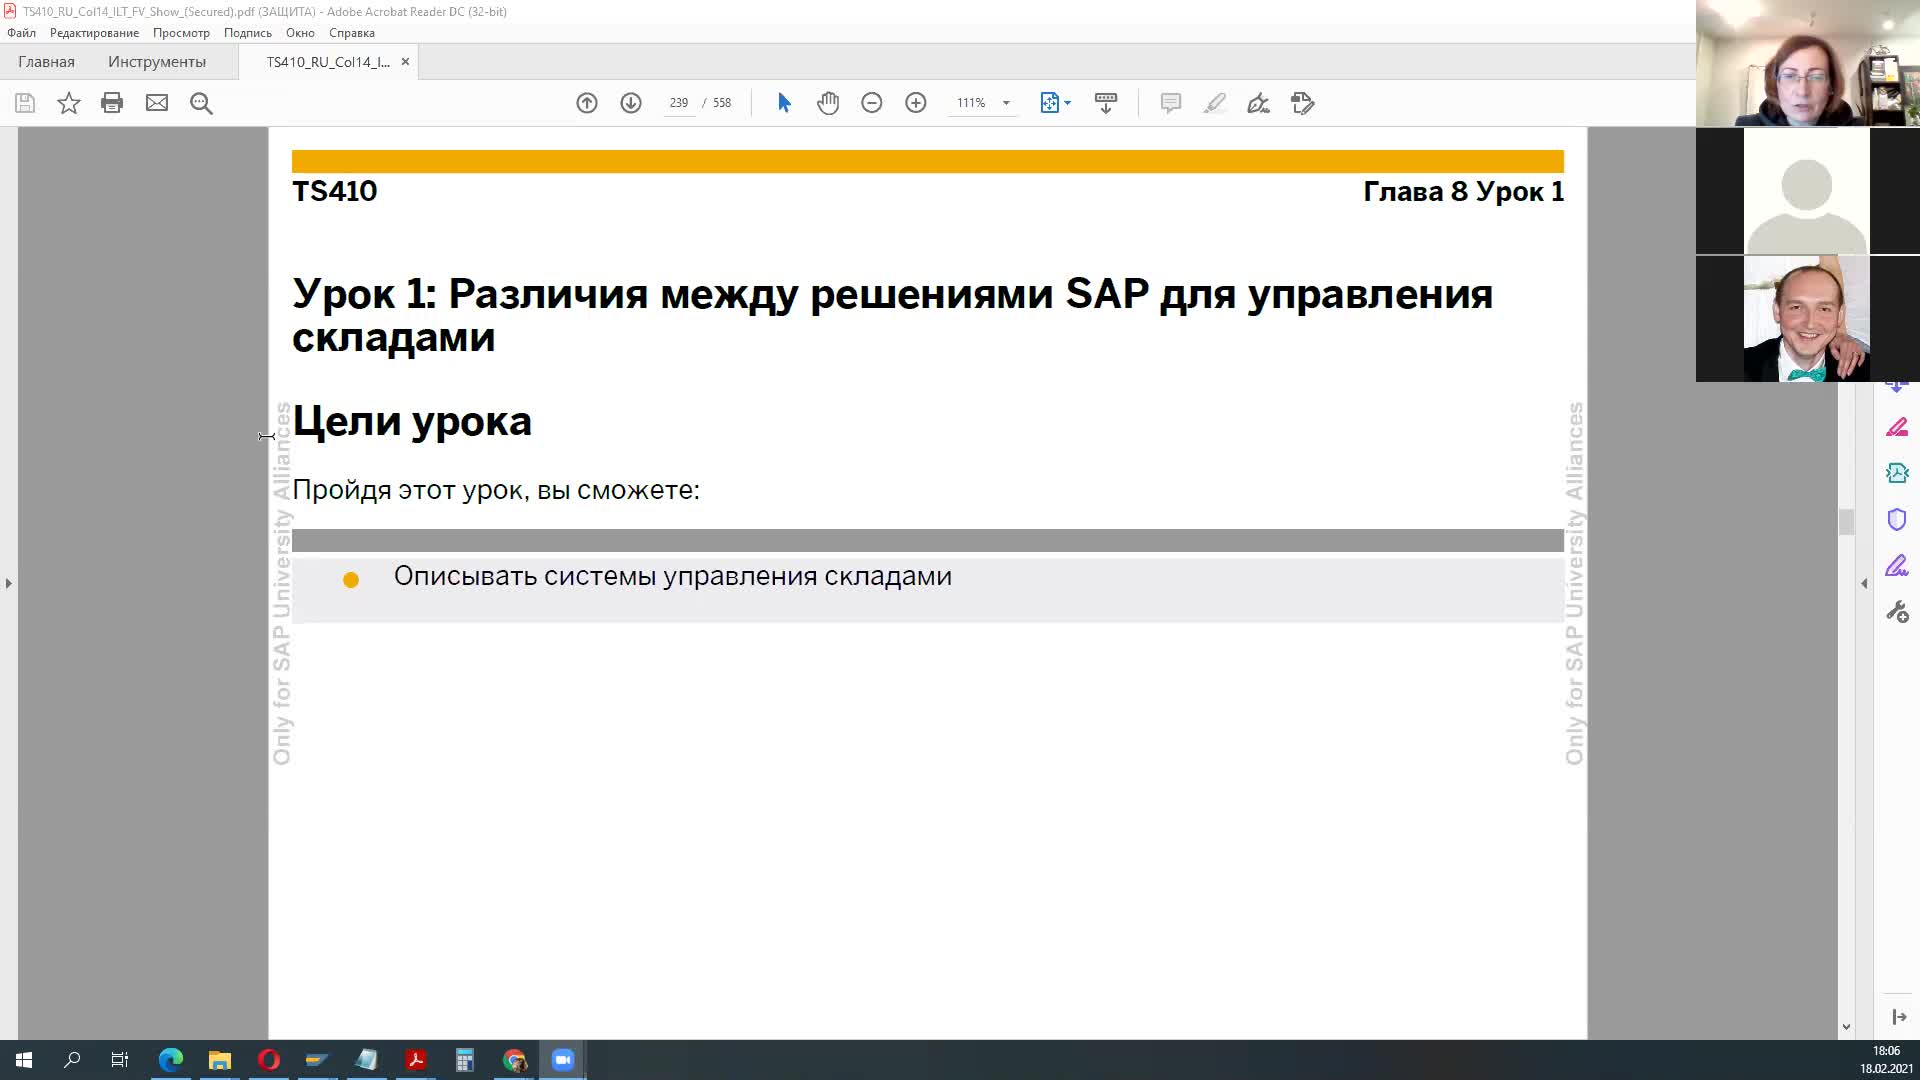Click the scrollbar down arrow

pos(1846,1027)
